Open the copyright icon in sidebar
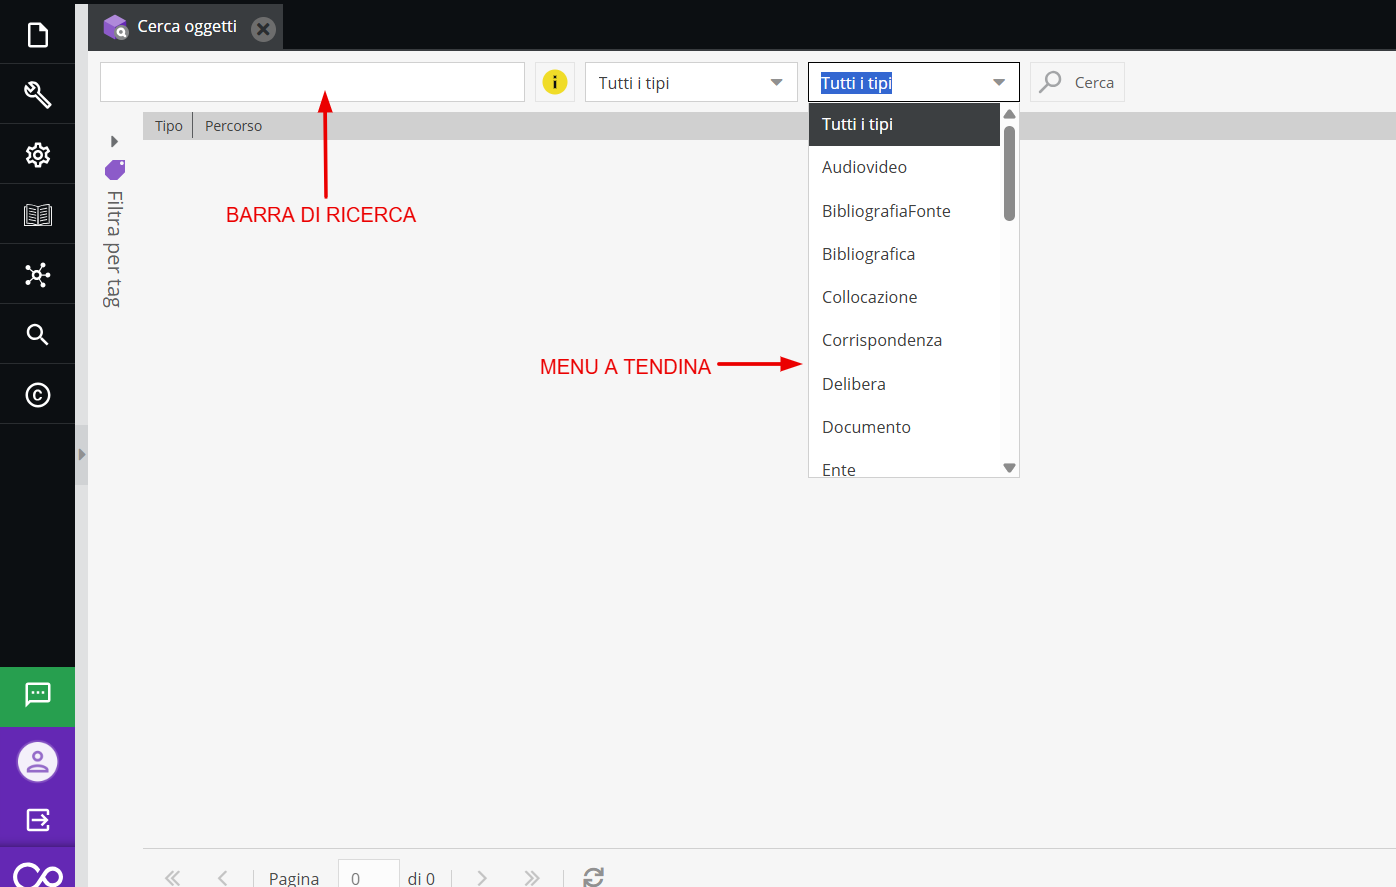Viewport: 1396px width, 887px height. tap(37, 395)
